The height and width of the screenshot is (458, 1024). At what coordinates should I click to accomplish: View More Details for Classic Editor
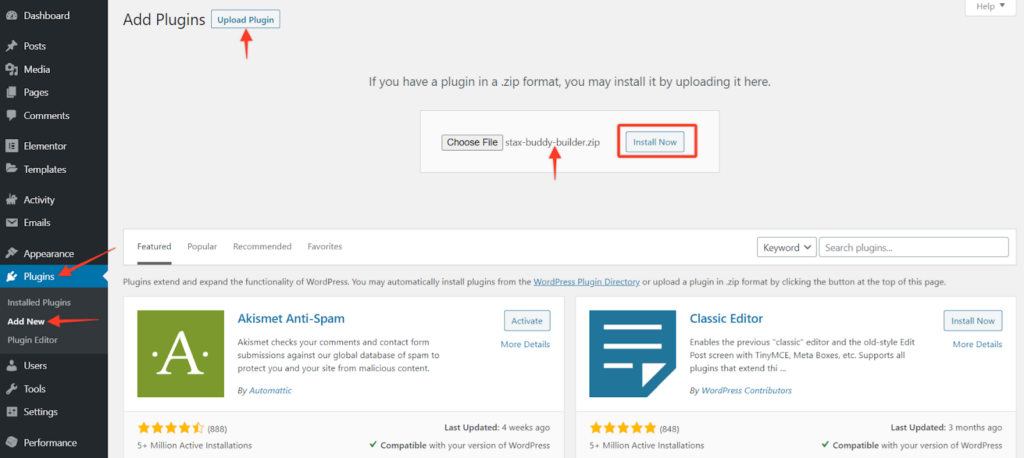(x=977, y=344)
